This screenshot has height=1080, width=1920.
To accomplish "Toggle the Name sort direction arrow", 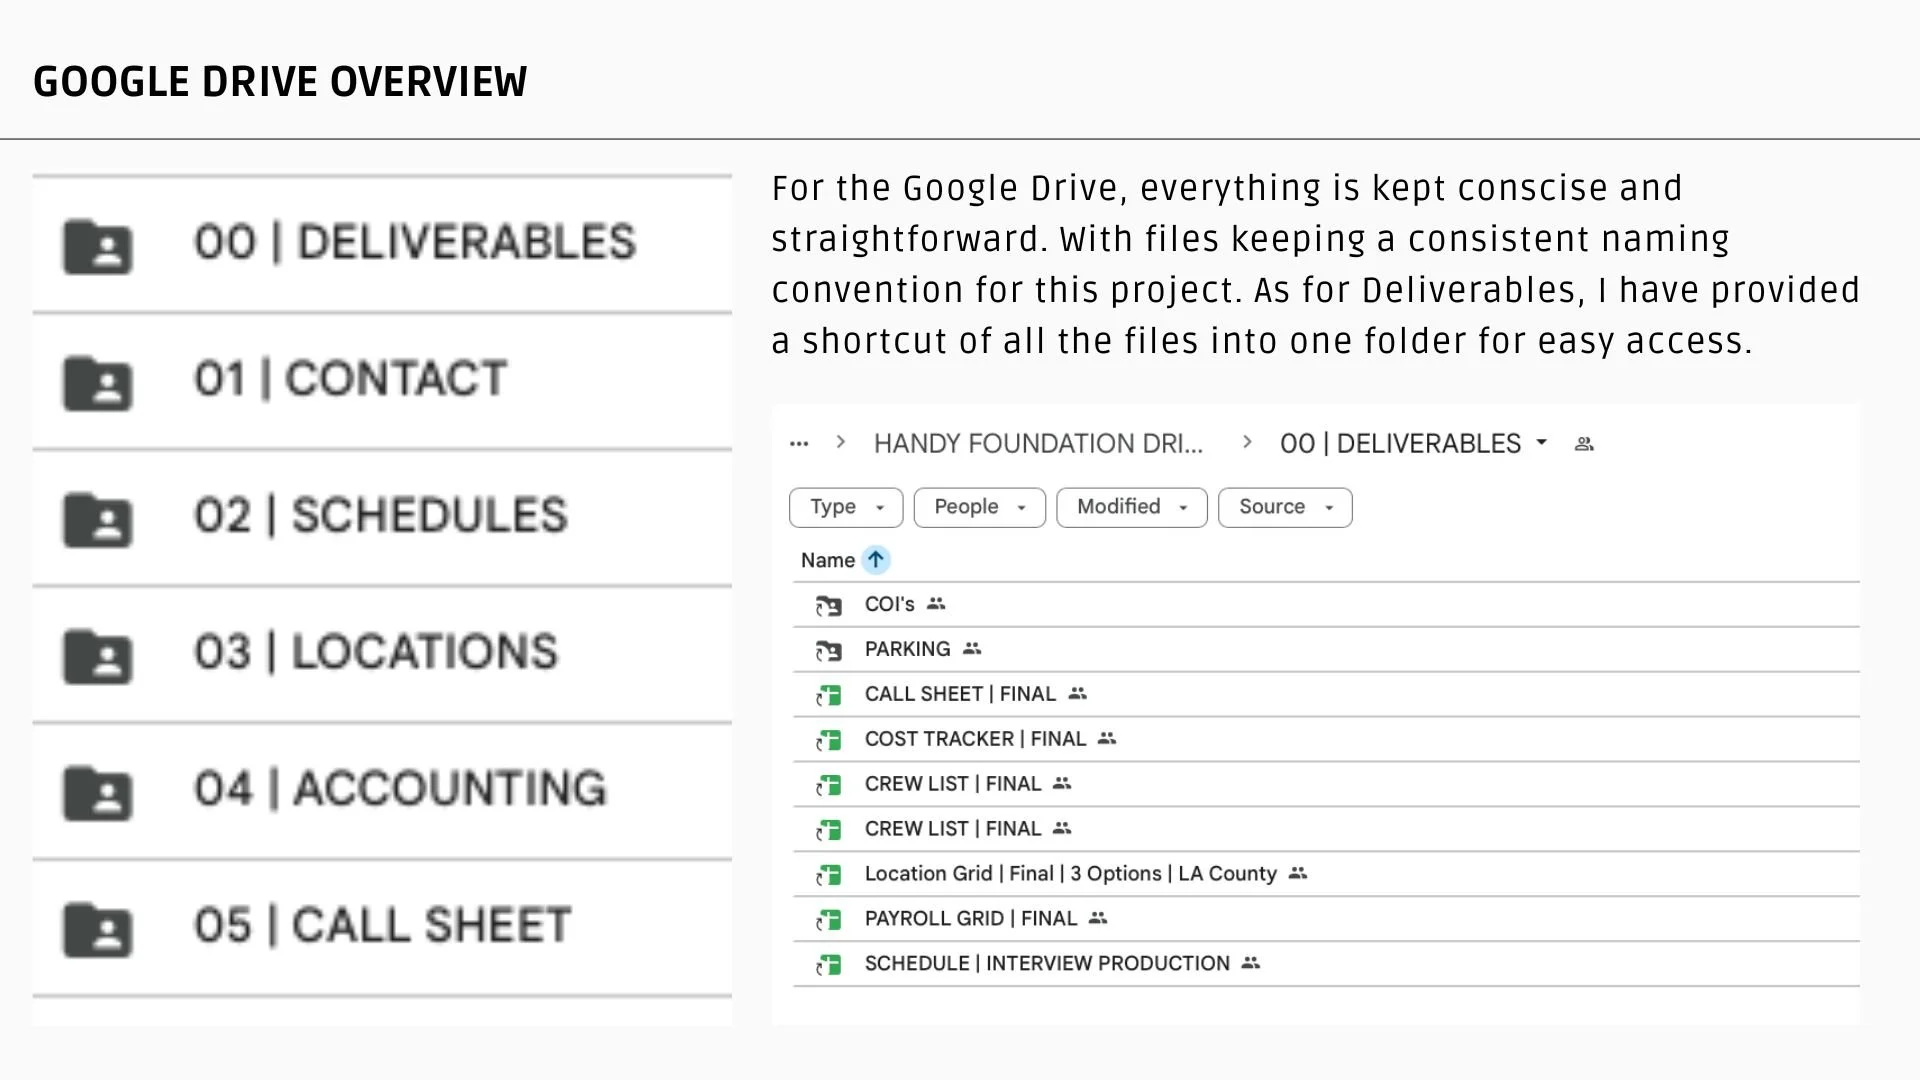I will (x=876, y=560).
